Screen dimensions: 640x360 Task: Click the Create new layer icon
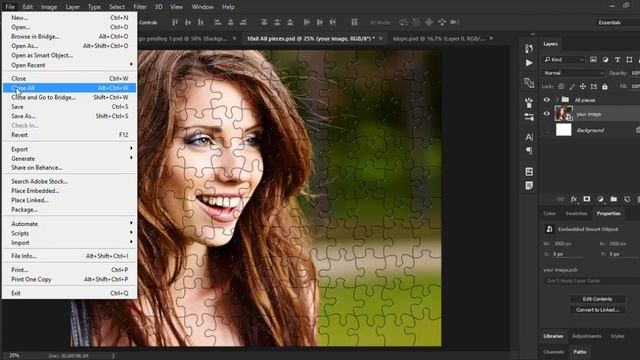627,199
